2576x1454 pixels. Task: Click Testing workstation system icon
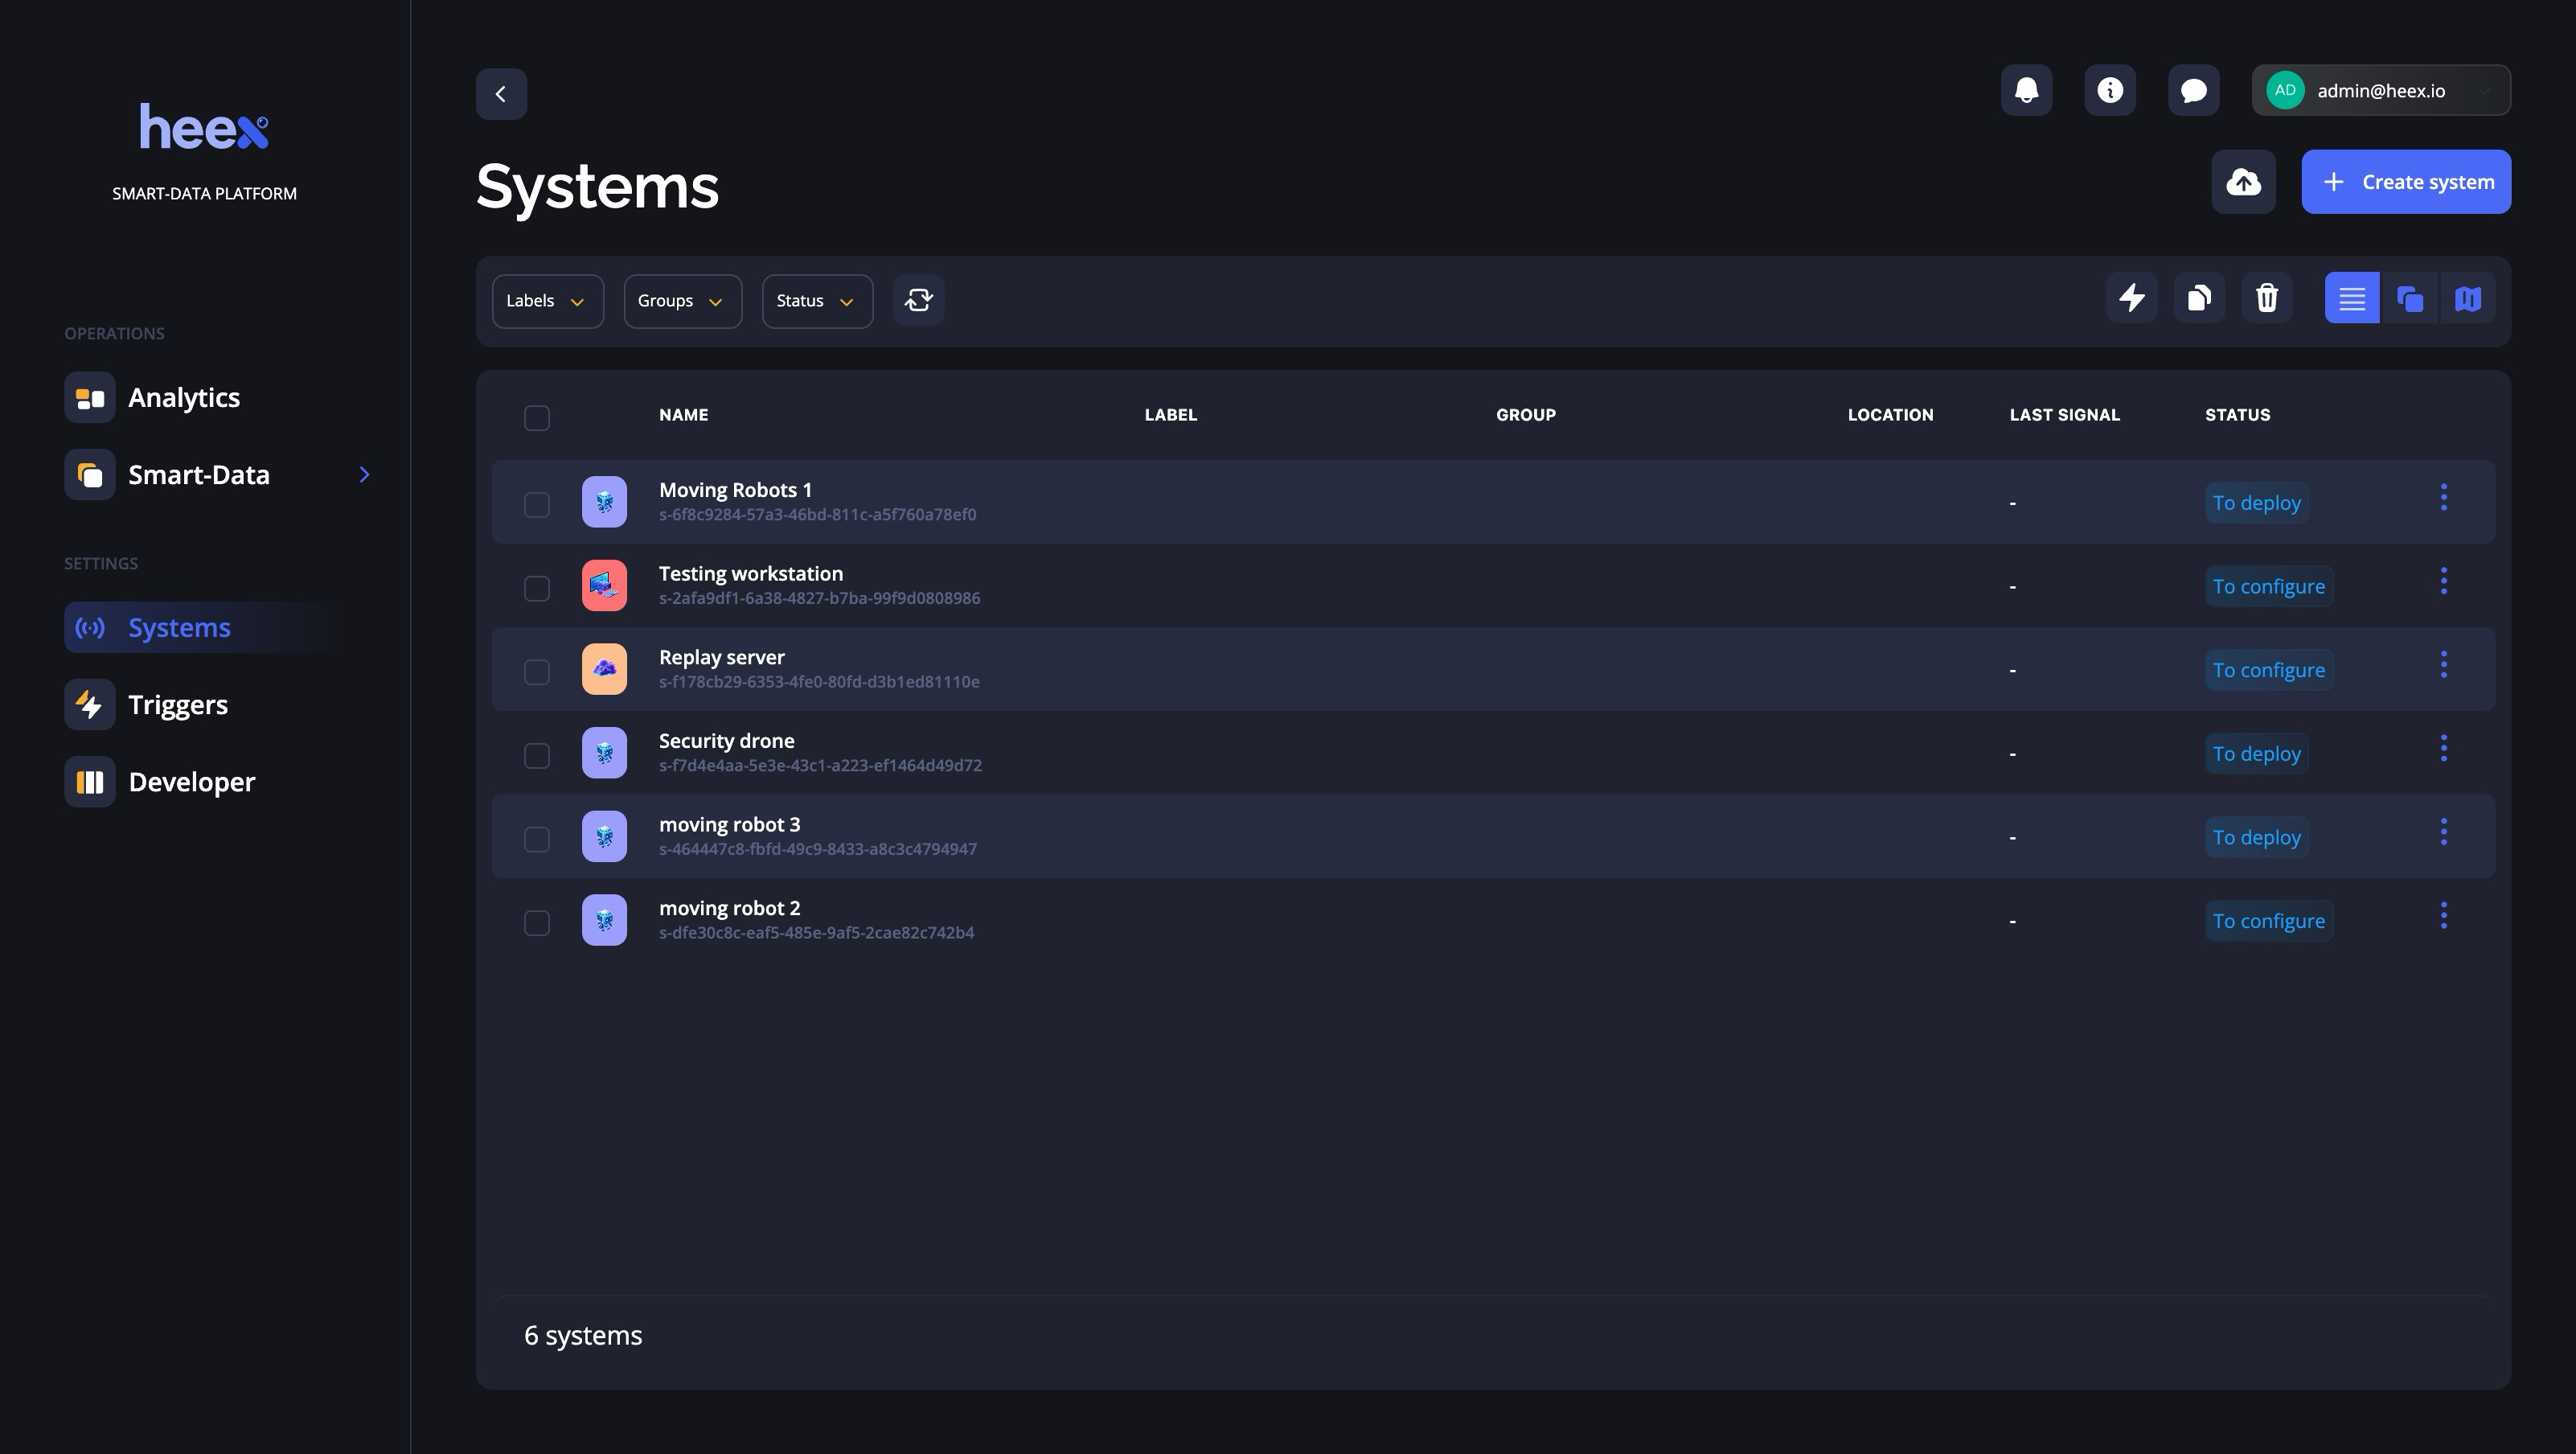(604, 586)
